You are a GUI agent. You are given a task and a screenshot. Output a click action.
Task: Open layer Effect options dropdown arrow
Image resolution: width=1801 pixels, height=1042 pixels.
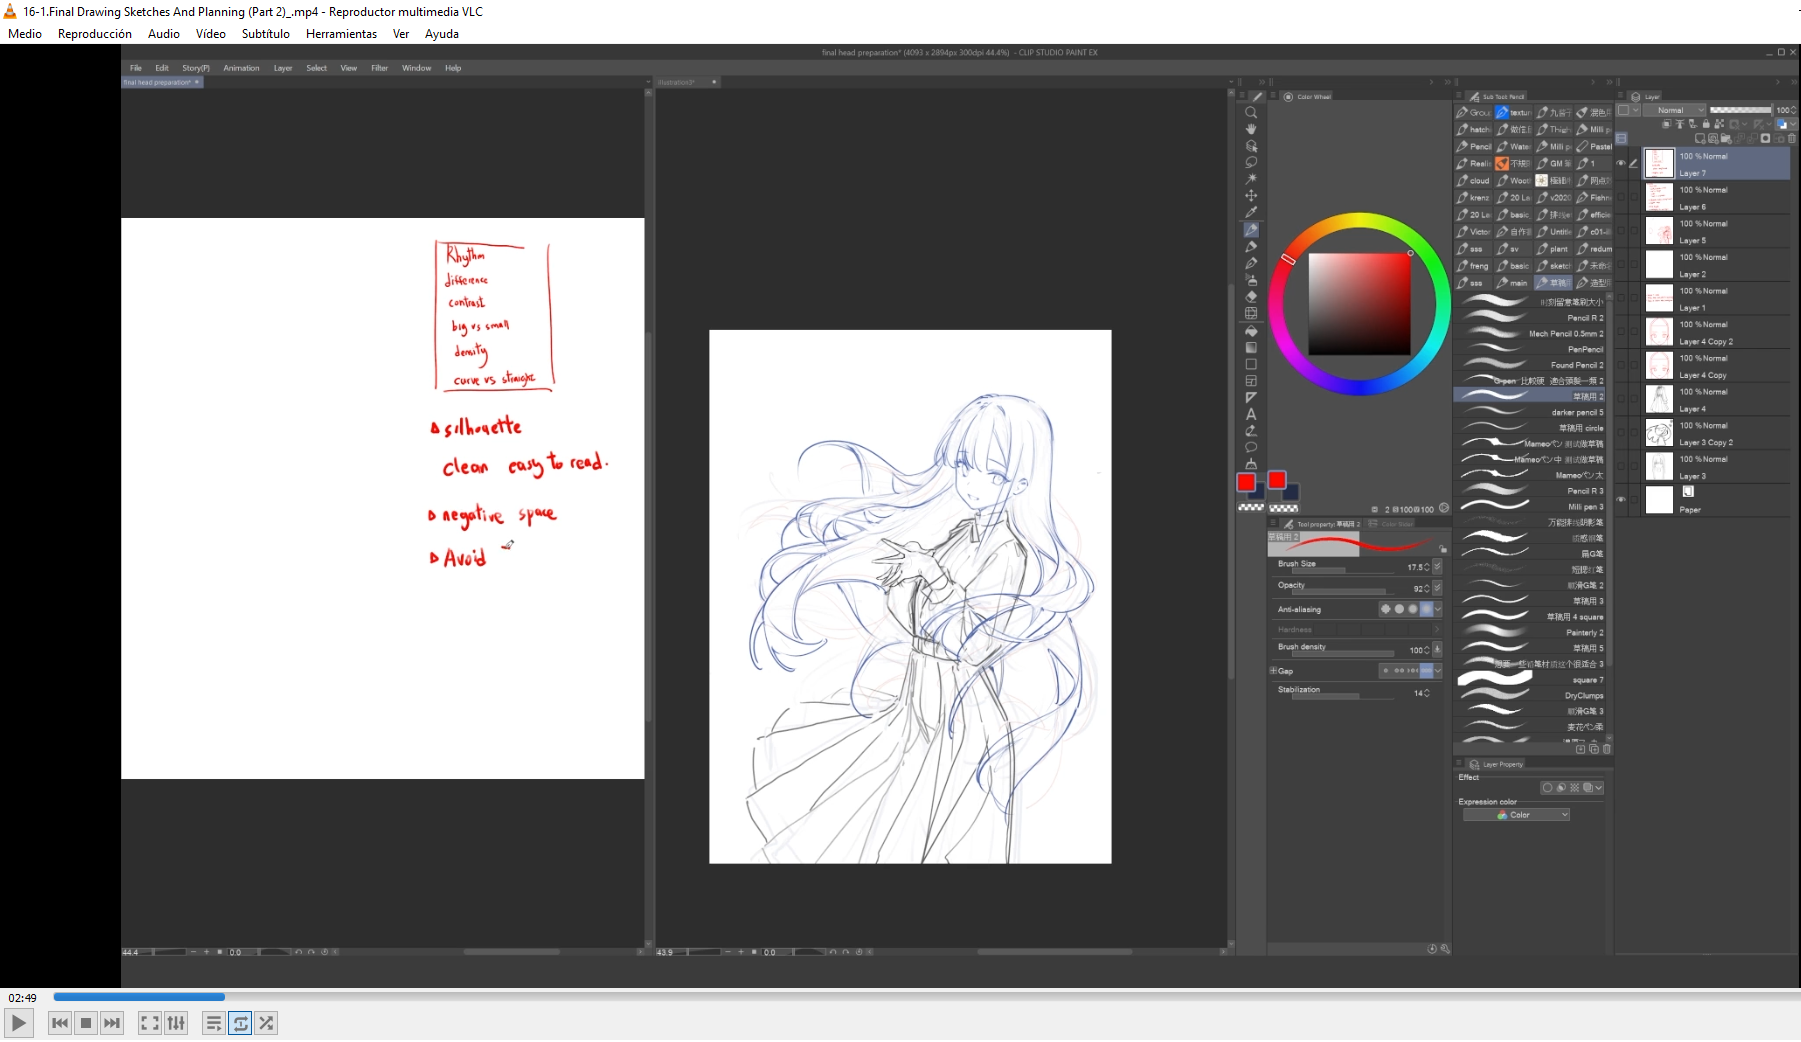[x=1599, y=788]
